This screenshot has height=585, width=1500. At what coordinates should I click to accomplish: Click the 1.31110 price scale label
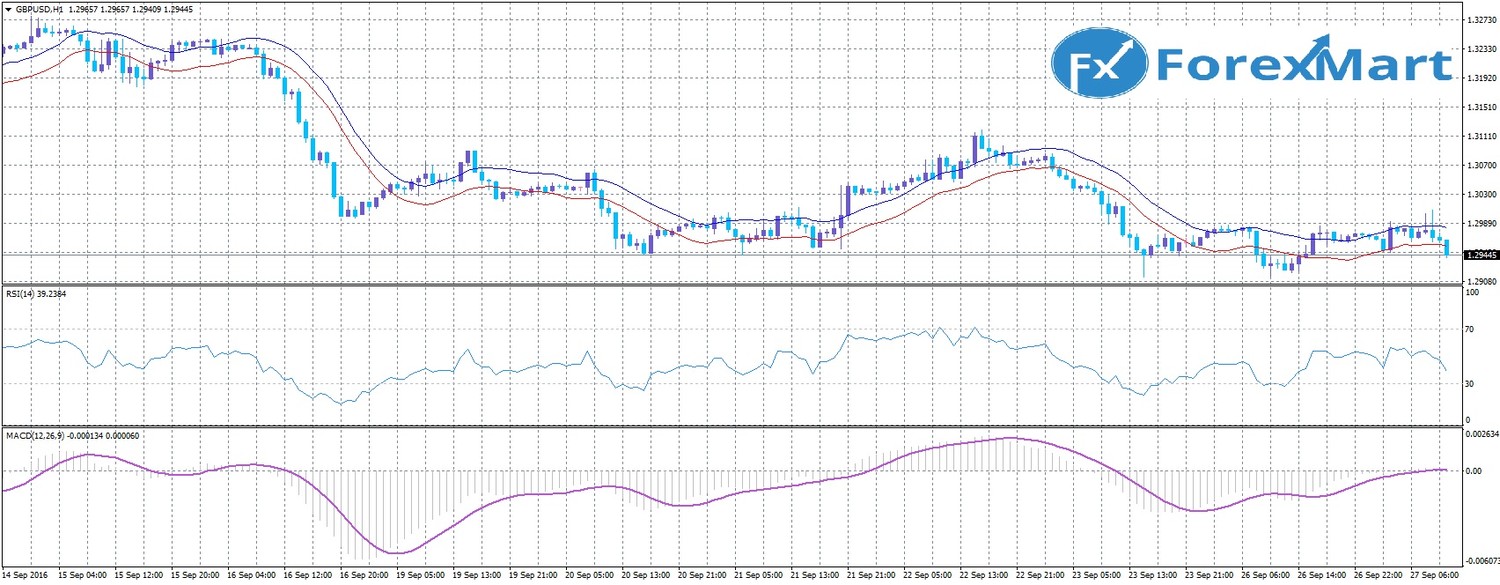pos(1480,136)
